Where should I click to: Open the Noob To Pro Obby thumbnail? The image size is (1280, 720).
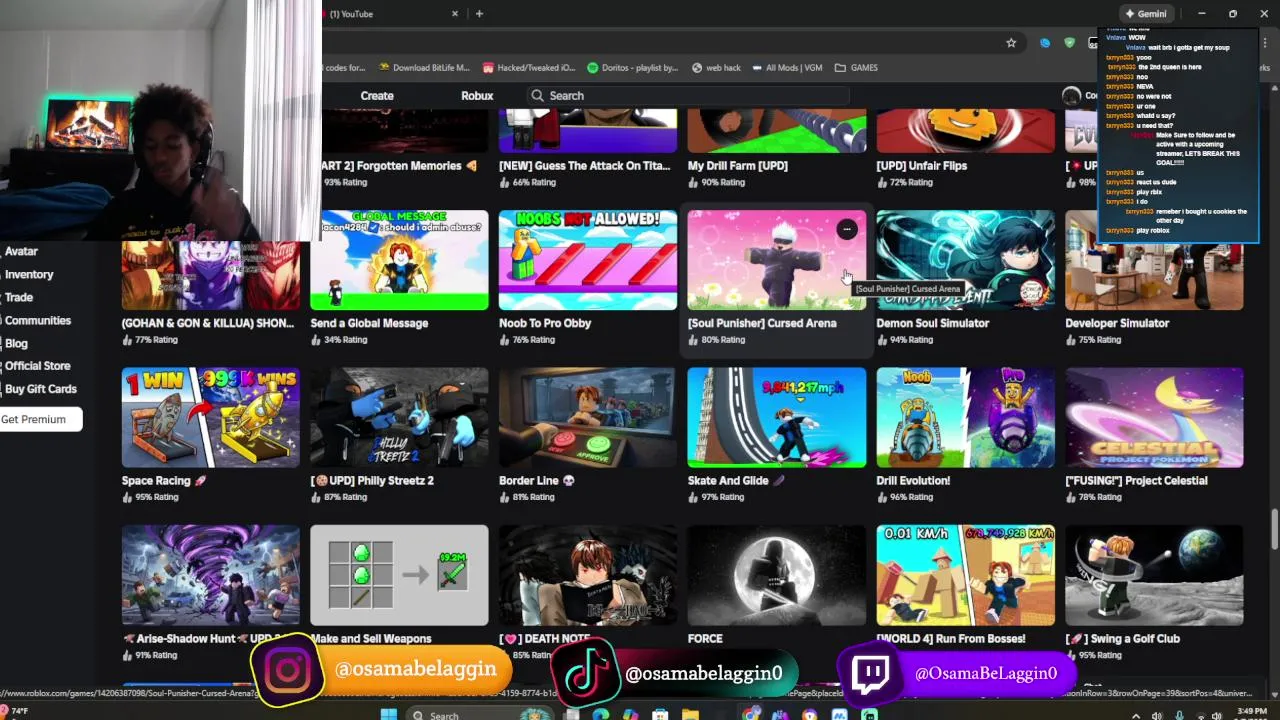pyautogui.click(x=588, y=260)
